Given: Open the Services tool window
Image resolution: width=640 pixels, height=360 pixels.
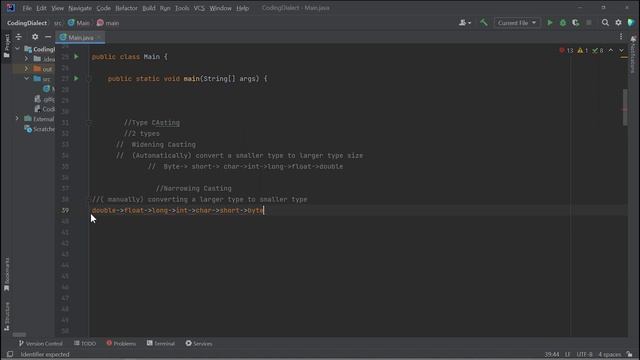Looking at the screenshot, I should 199,343.
